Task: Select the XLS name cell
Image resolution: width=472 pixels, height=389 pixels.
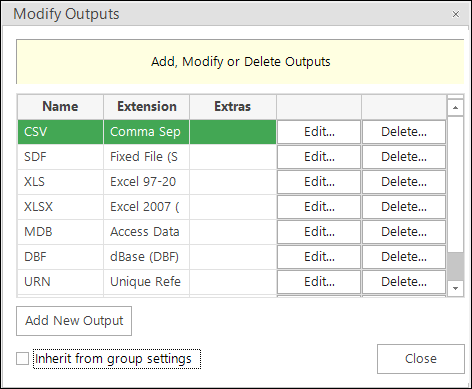Action: coord(61,182)
